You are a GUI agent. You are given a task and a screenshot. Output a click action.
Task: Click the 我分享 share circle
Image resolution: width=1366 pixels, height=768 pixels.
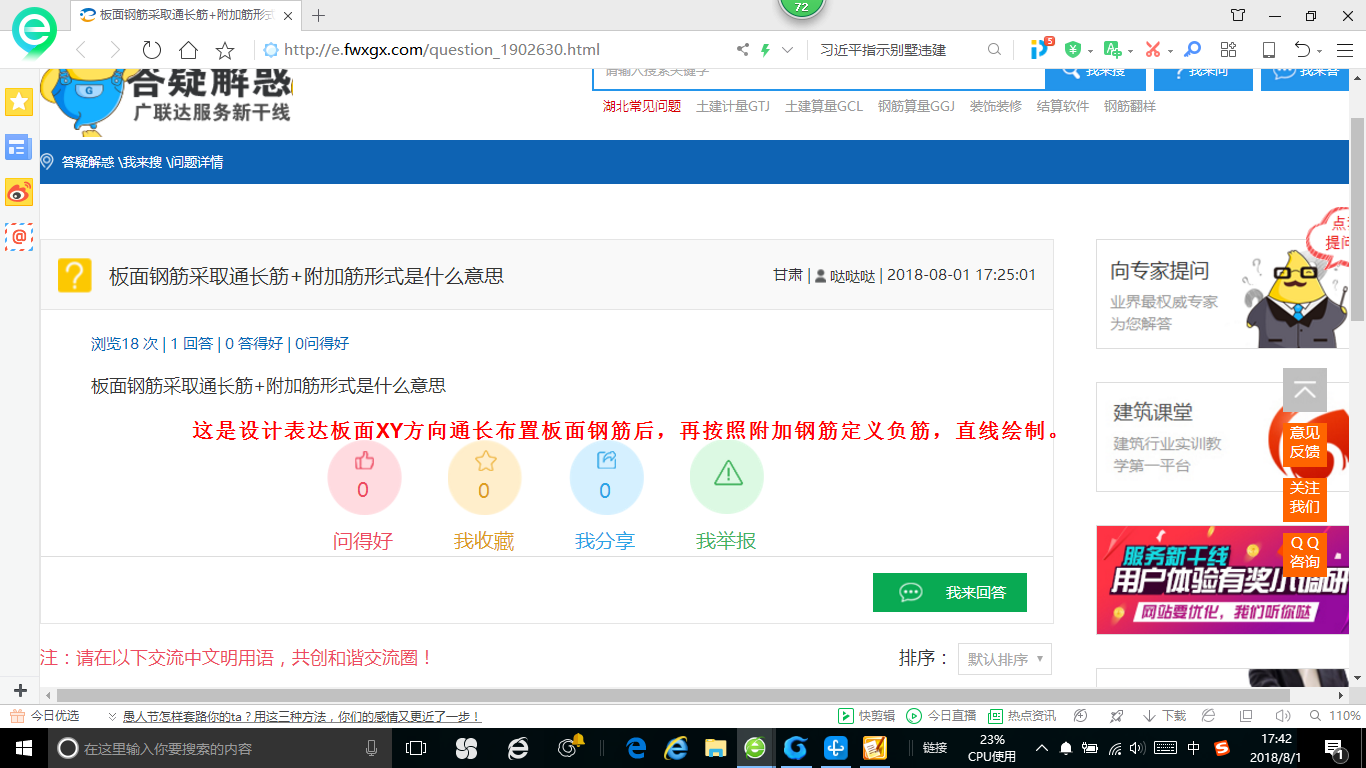coord(606,478)
